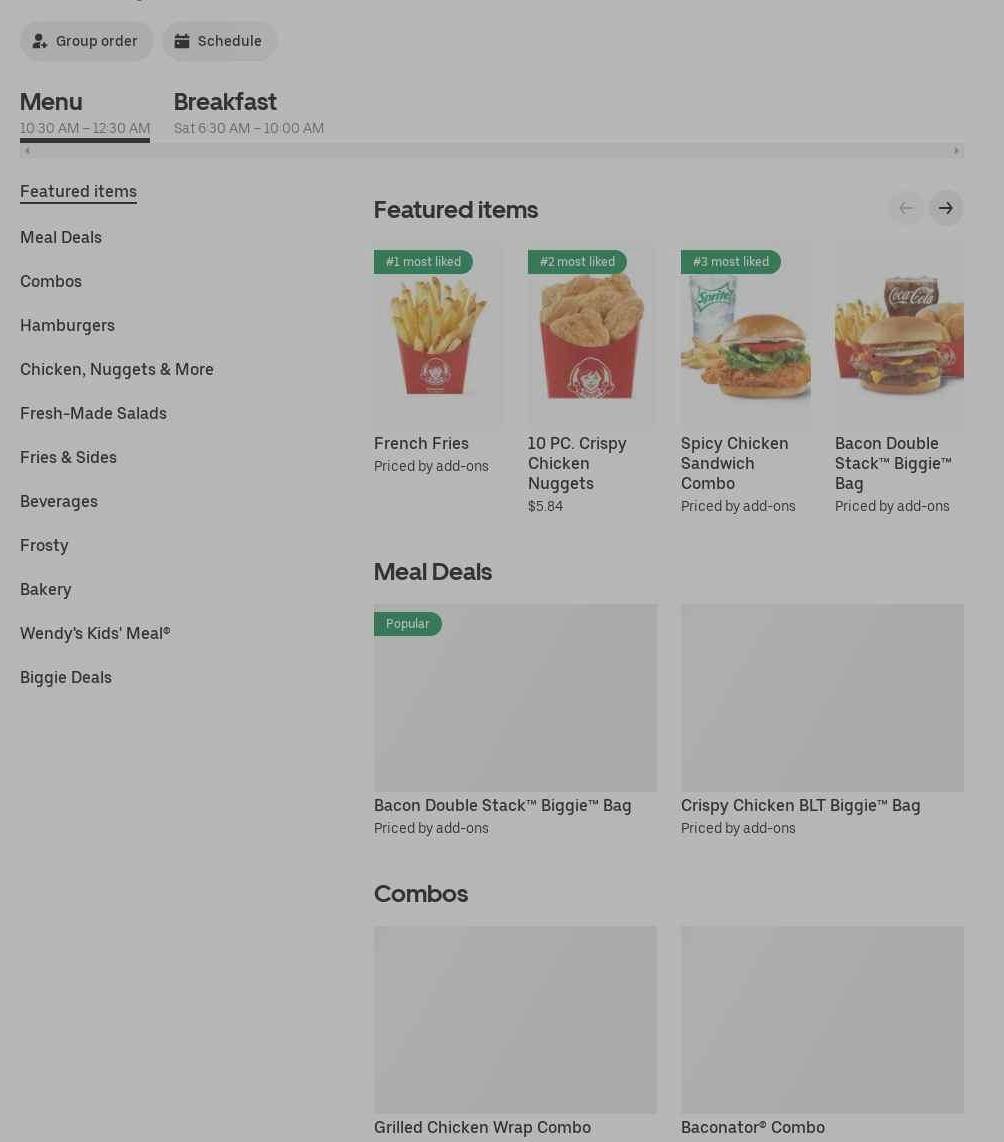The height and width of the screenshot is (1142, 1004).
Task: Show next featured items with right arrow
Action: (946, 208)
